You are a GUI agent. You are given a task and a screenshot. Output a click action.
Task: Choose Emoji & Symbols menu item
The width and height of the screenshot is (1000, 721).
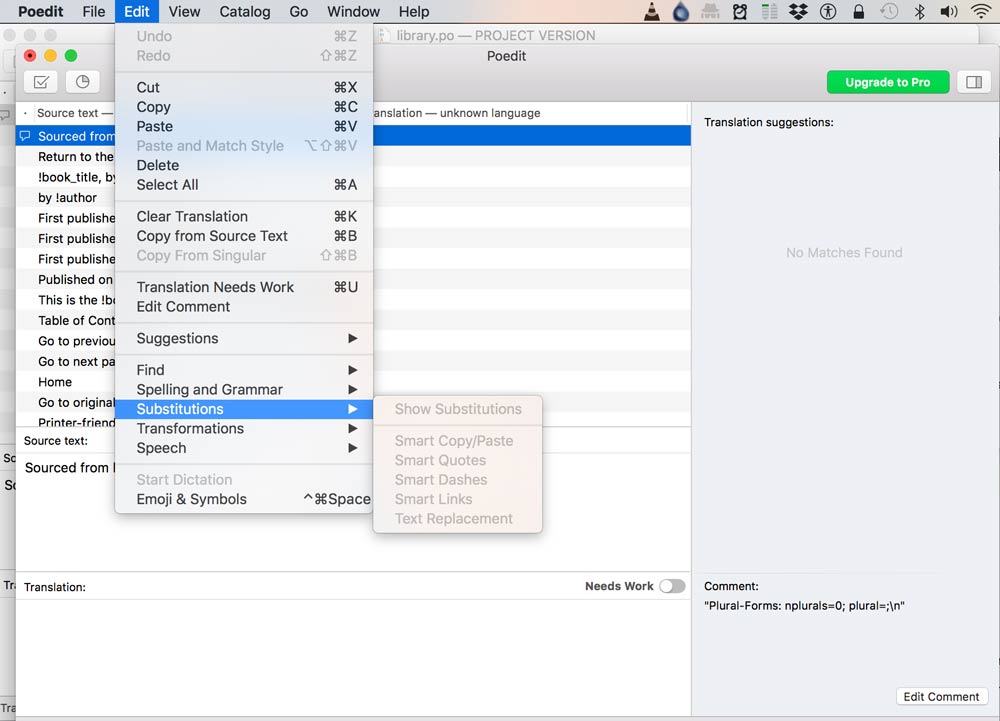[244, 499]
